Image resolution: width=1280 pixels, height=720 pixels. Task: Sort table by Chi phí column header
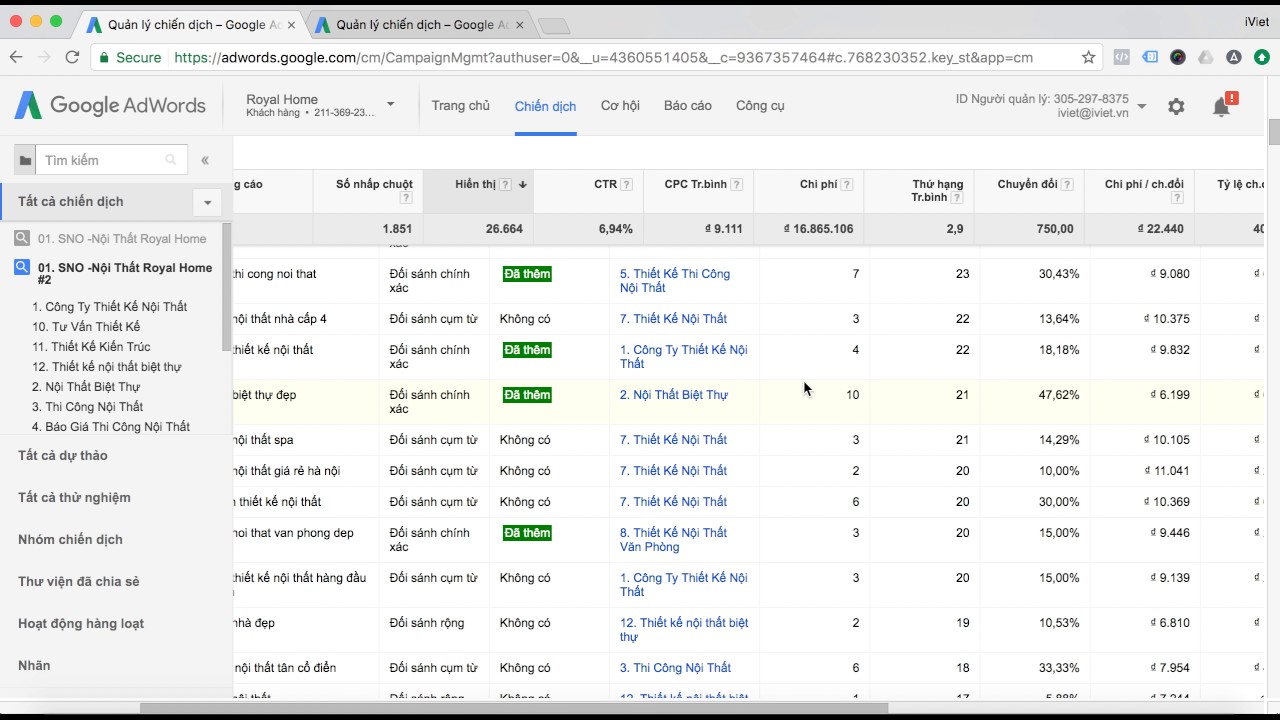818,184
